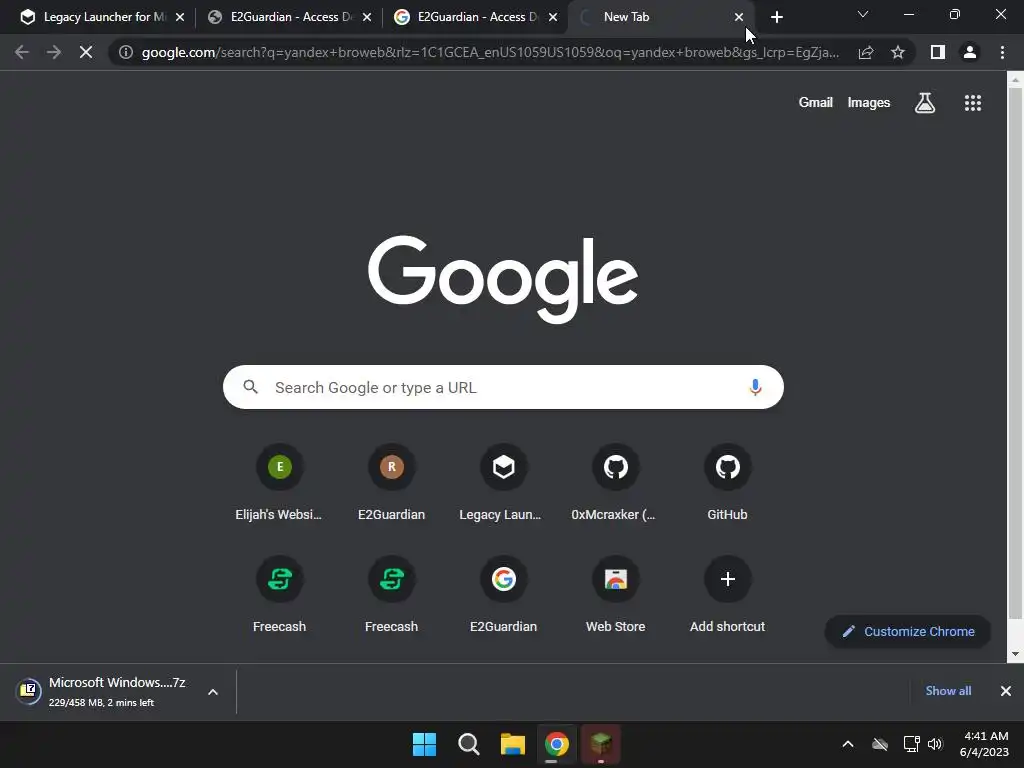Screen dimensions: 1024x768
Task: Open the Web Store shortcut
Action: pyautogui.click(x=615, y=595)
